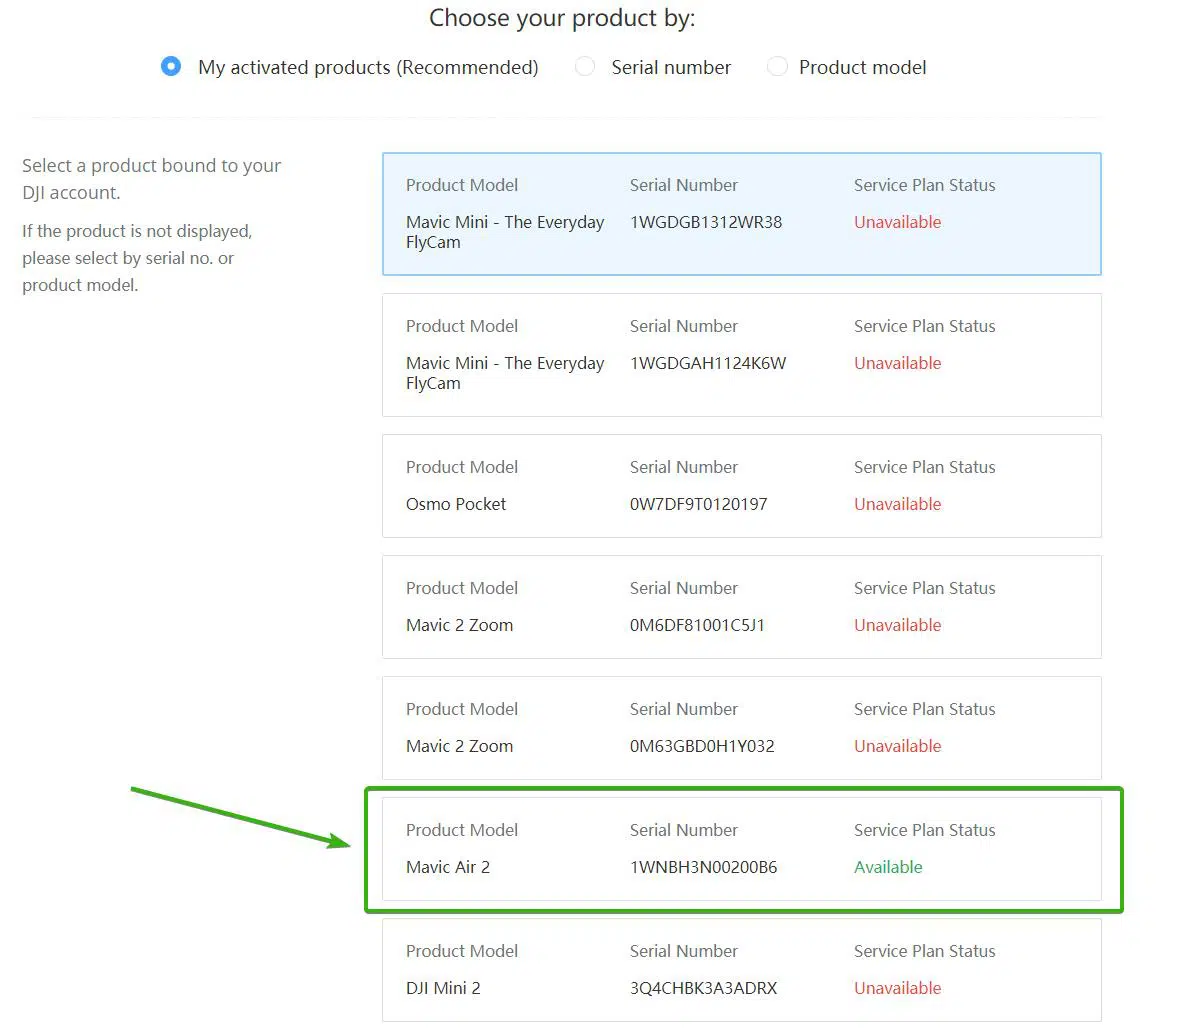Click 'Select a product bound to your DJI account' text
The image size is (1197, 1036).
[x=151, y=179]
